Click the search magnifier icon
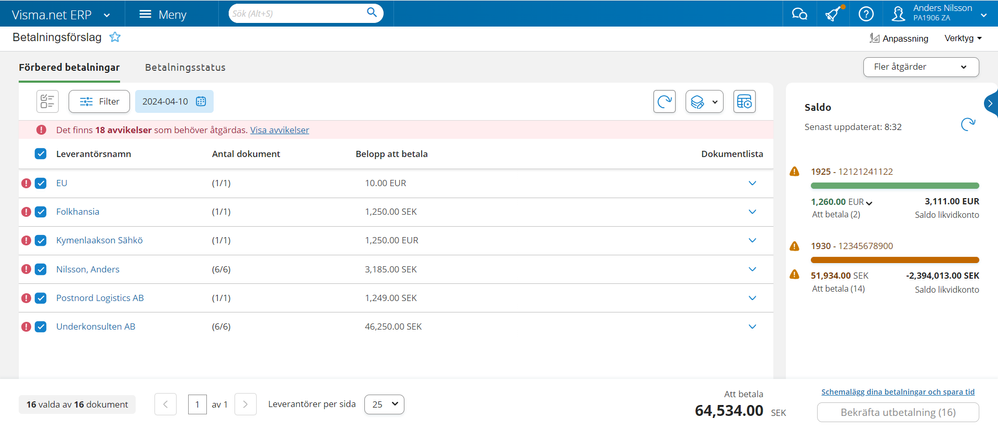This screenshot has width=998, height=430. [372, 12]
